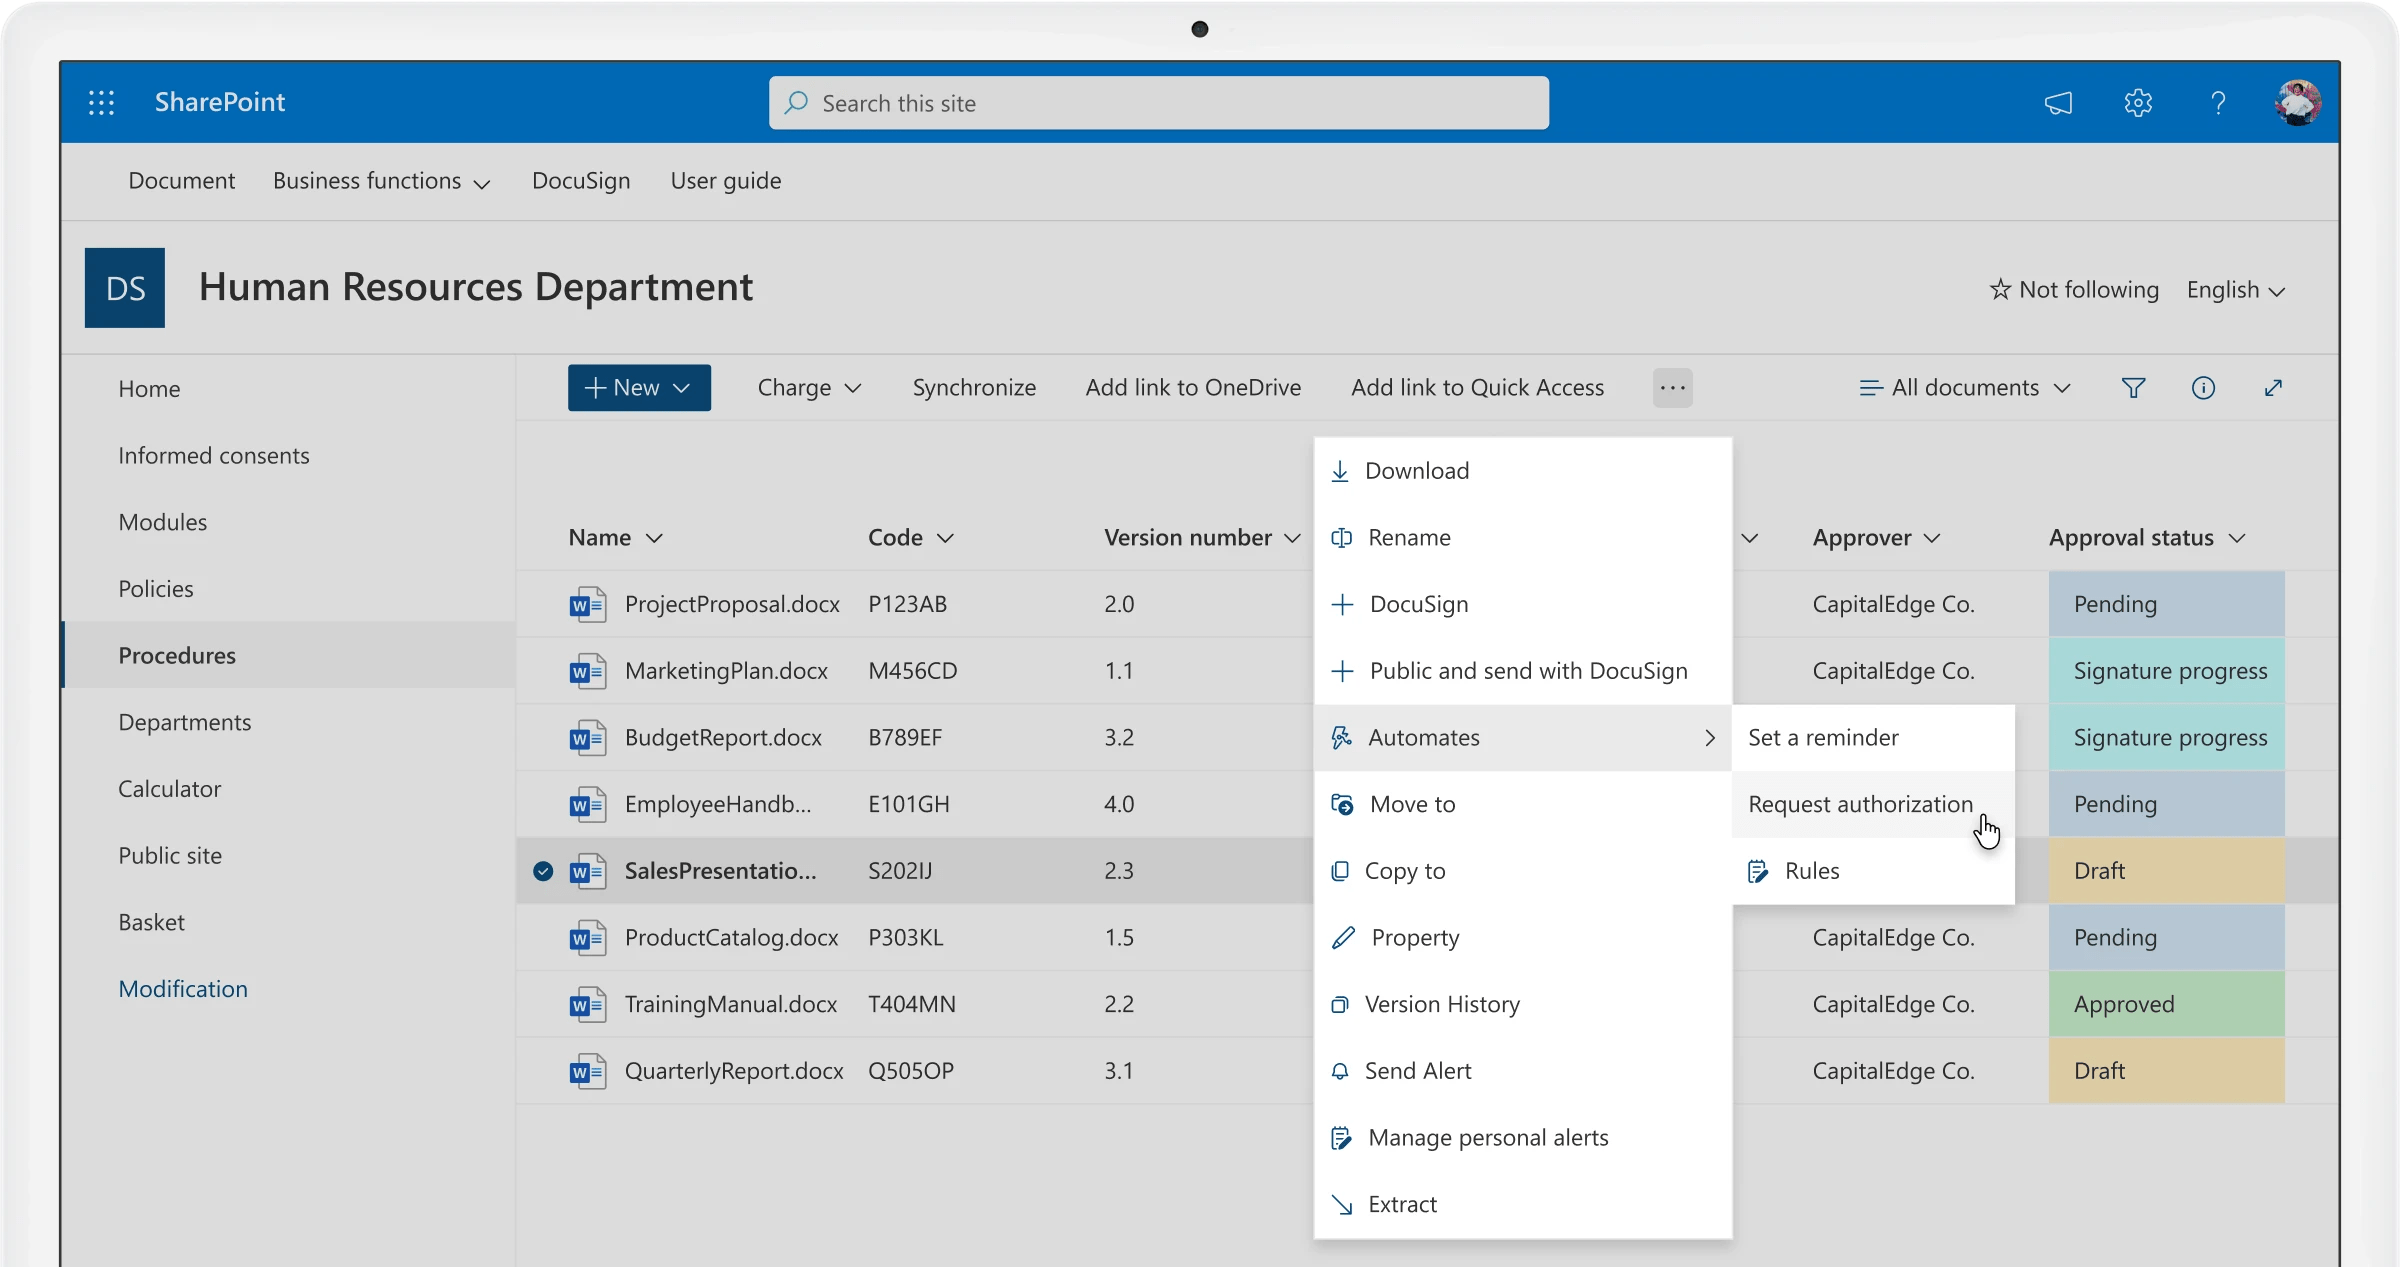This screenshot has width=2400, height=1267.
Task: Expand the Automates submenu arrow
Action: click(x=1709, y=737)
